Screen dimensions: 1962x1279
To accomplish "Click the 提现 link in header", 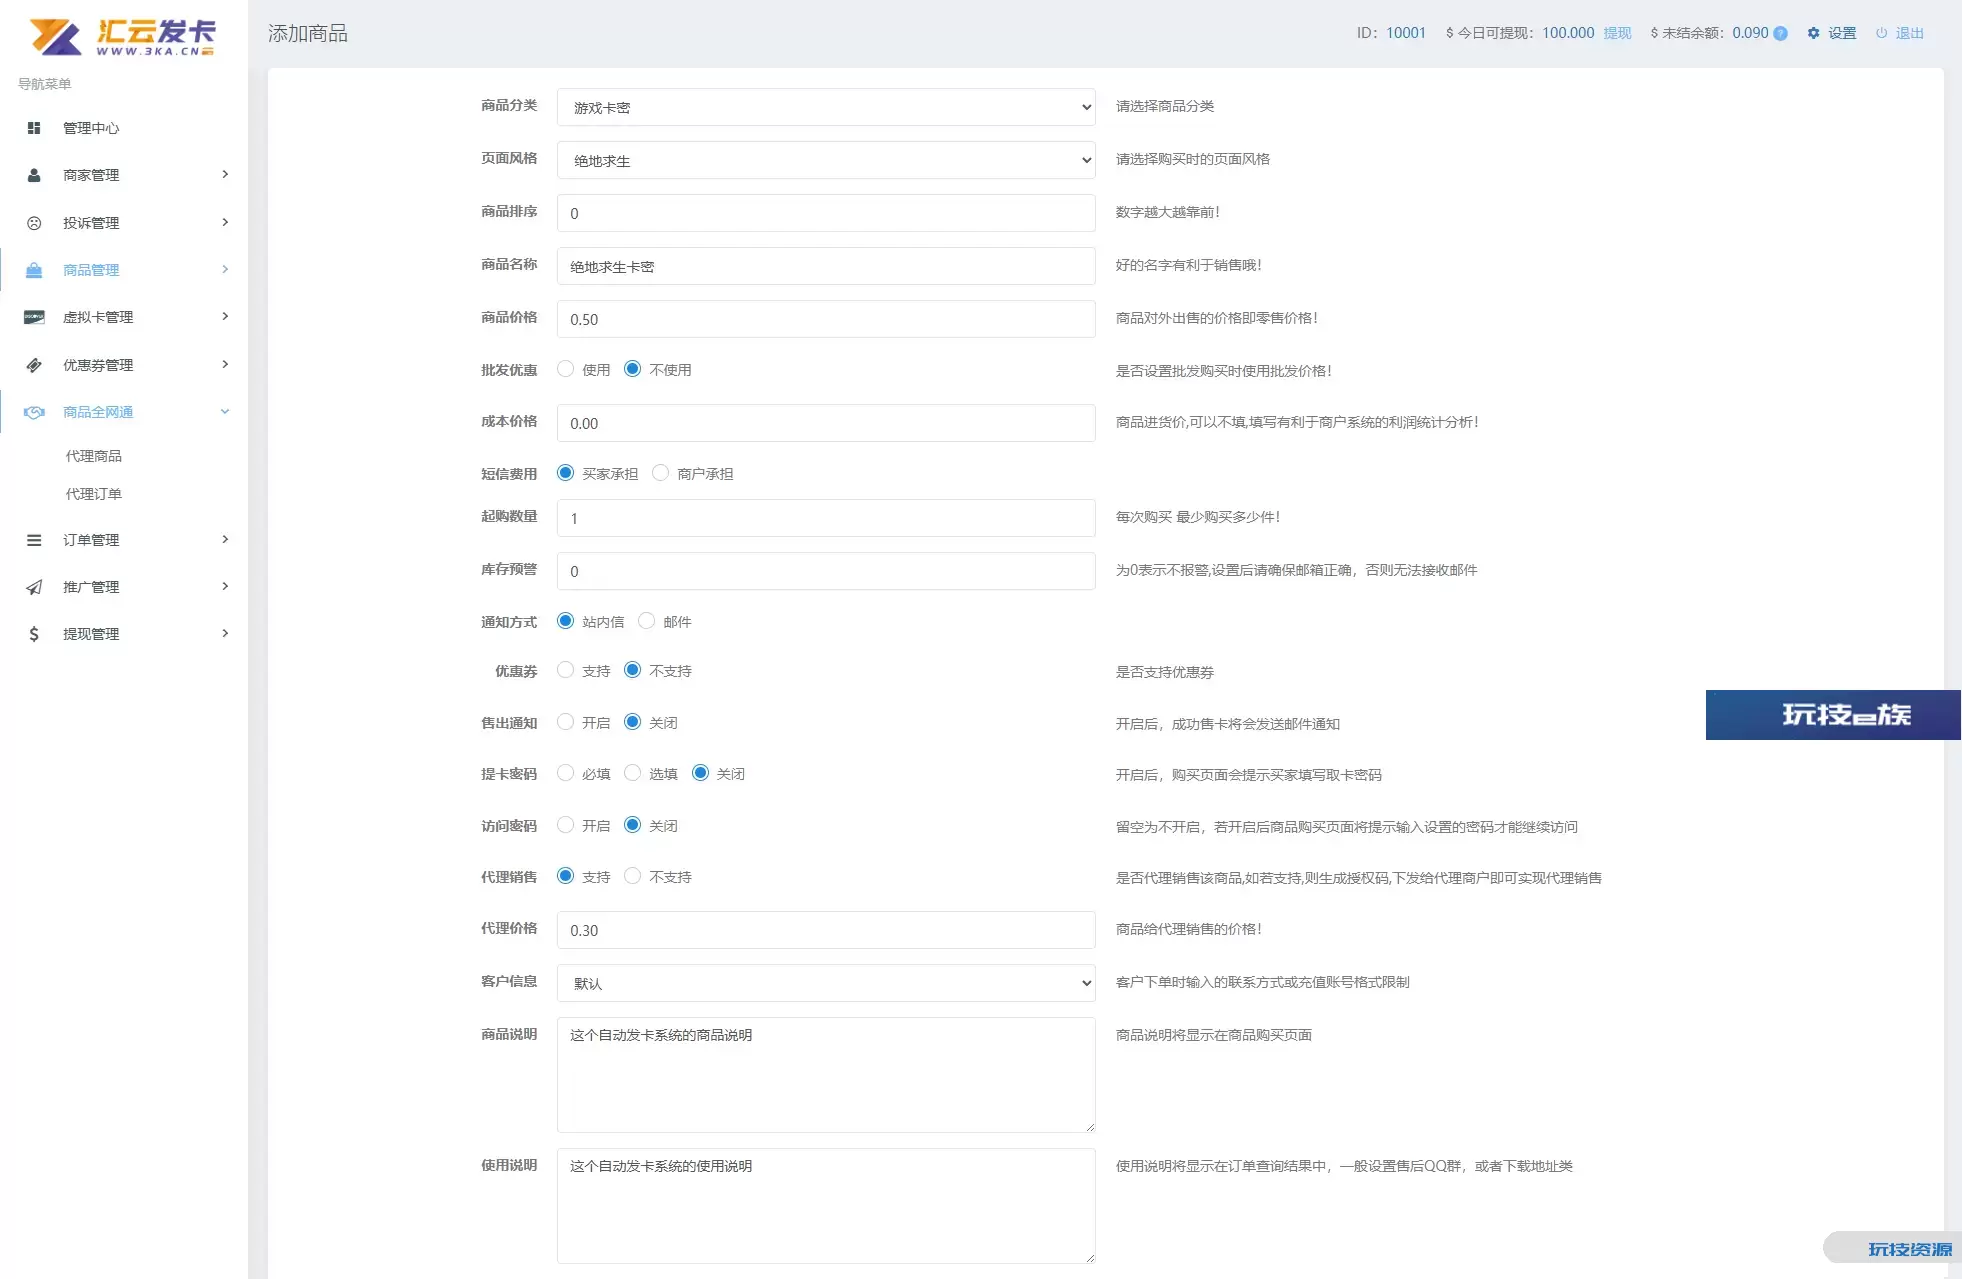I will click(1617, 33).
